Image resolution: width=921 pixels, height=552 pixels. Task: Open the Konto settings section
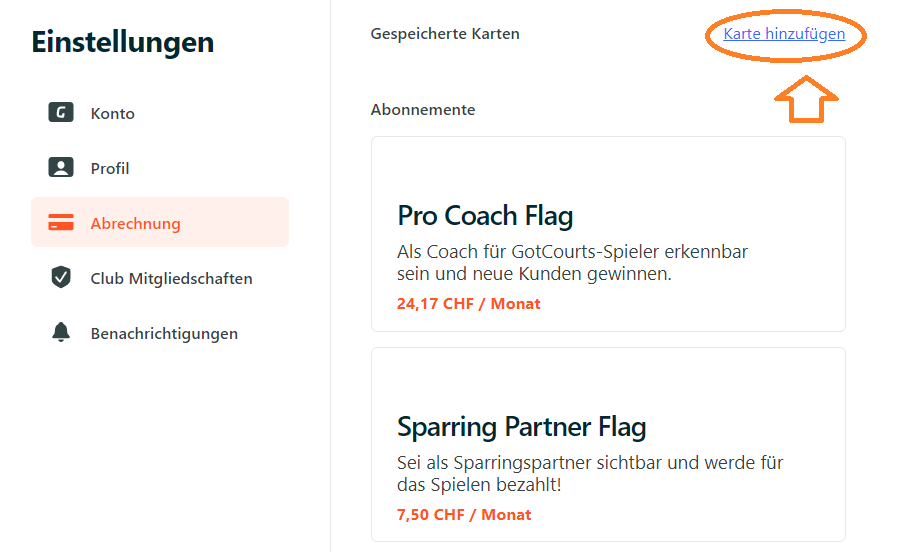point(160,113)
